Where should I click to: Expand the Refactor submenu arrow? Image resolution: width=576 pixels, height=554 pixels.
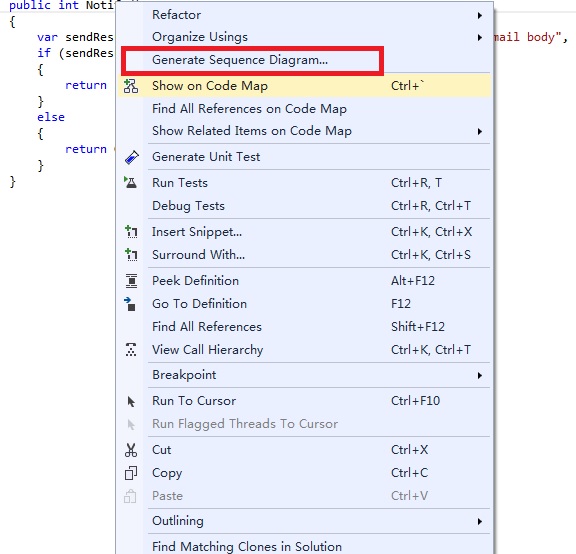click(x=479, y=15)
